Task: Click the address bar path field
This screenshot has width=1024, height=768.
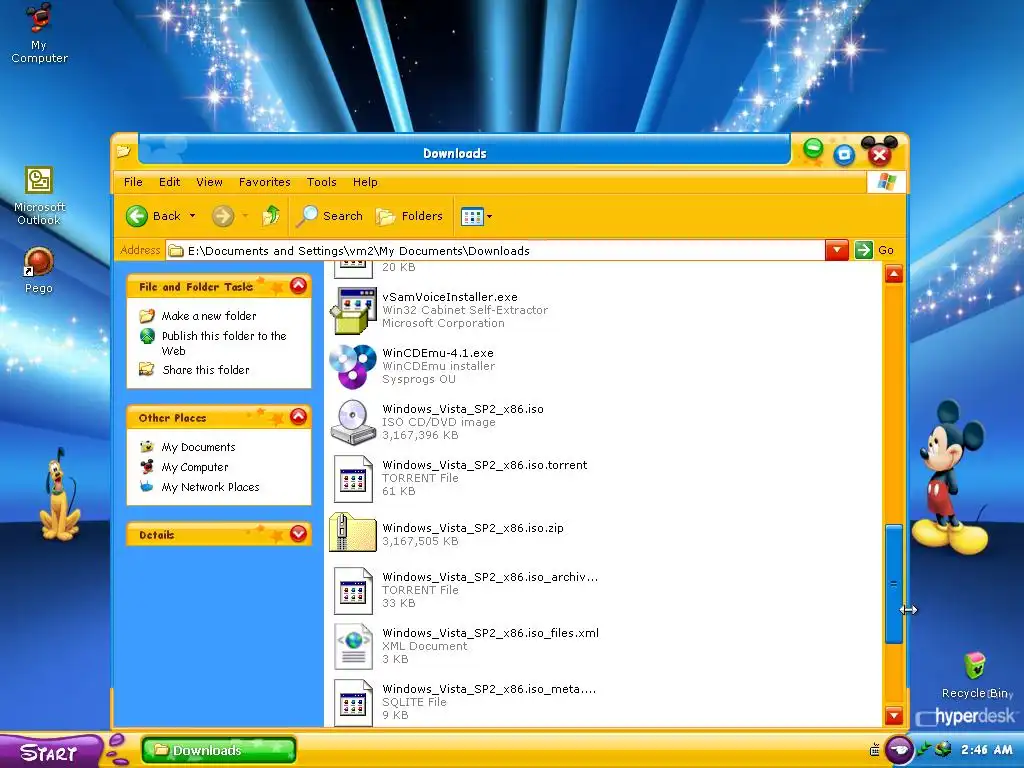Action: click(496, 251)
